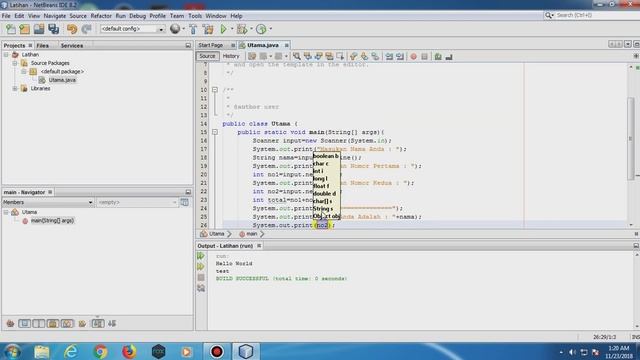
Task: Click the globe browser icon in toolbar
Action: (x=175, y=29)
